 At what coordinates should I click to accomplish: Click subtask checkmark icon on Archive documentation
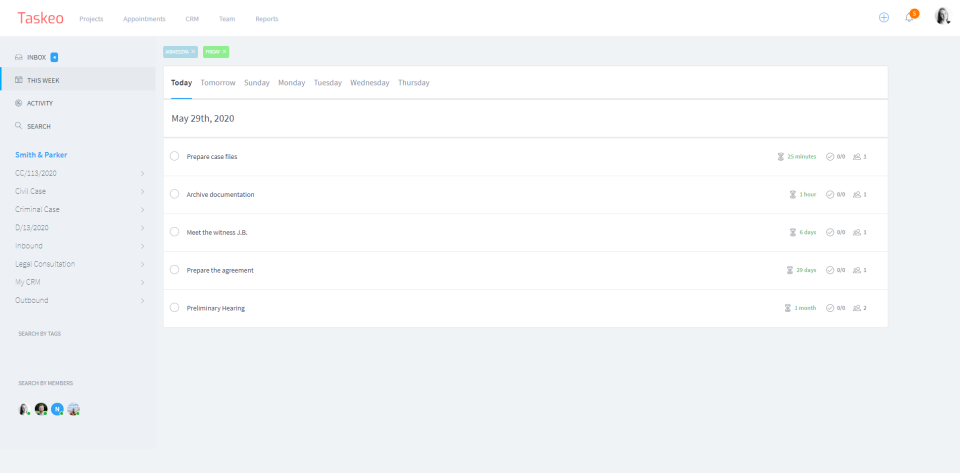coord(830,195)
